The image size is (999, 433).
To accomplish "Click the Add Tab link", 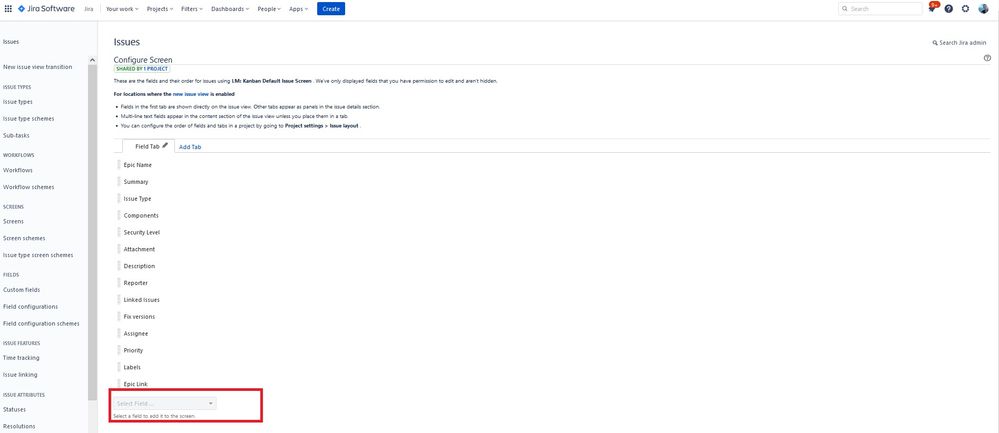I will pyautogui.click(x=190, y=147).
